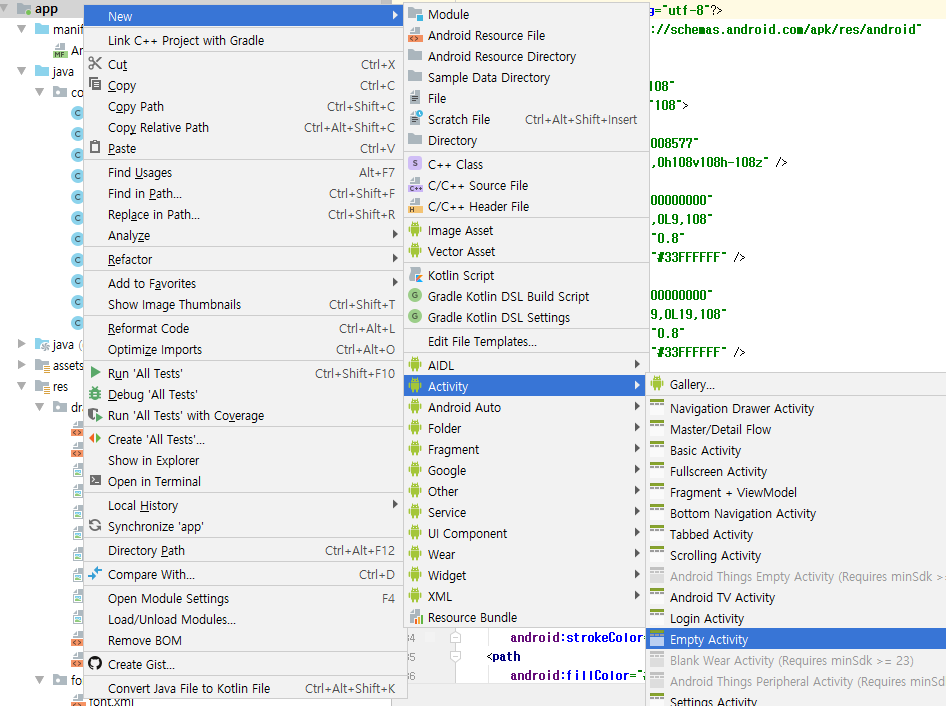Choose Android TV Activity template

tap(796, 597)
